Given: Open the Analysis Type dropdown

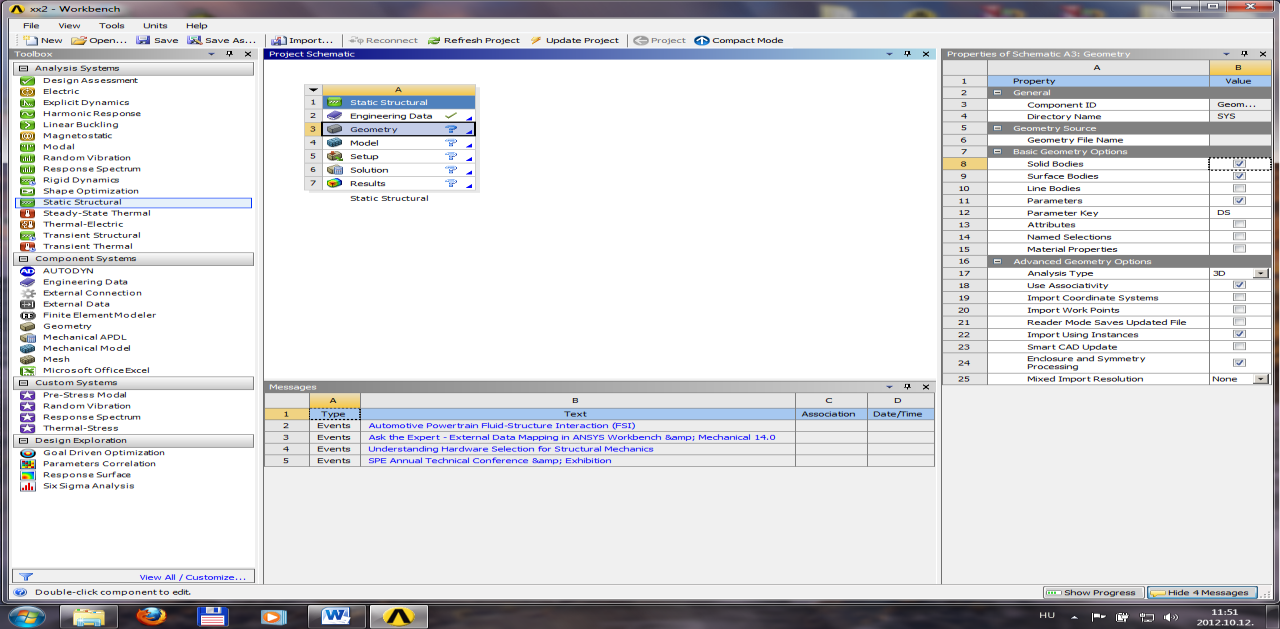Looking at the screenshot, I should coord(1260,273).
